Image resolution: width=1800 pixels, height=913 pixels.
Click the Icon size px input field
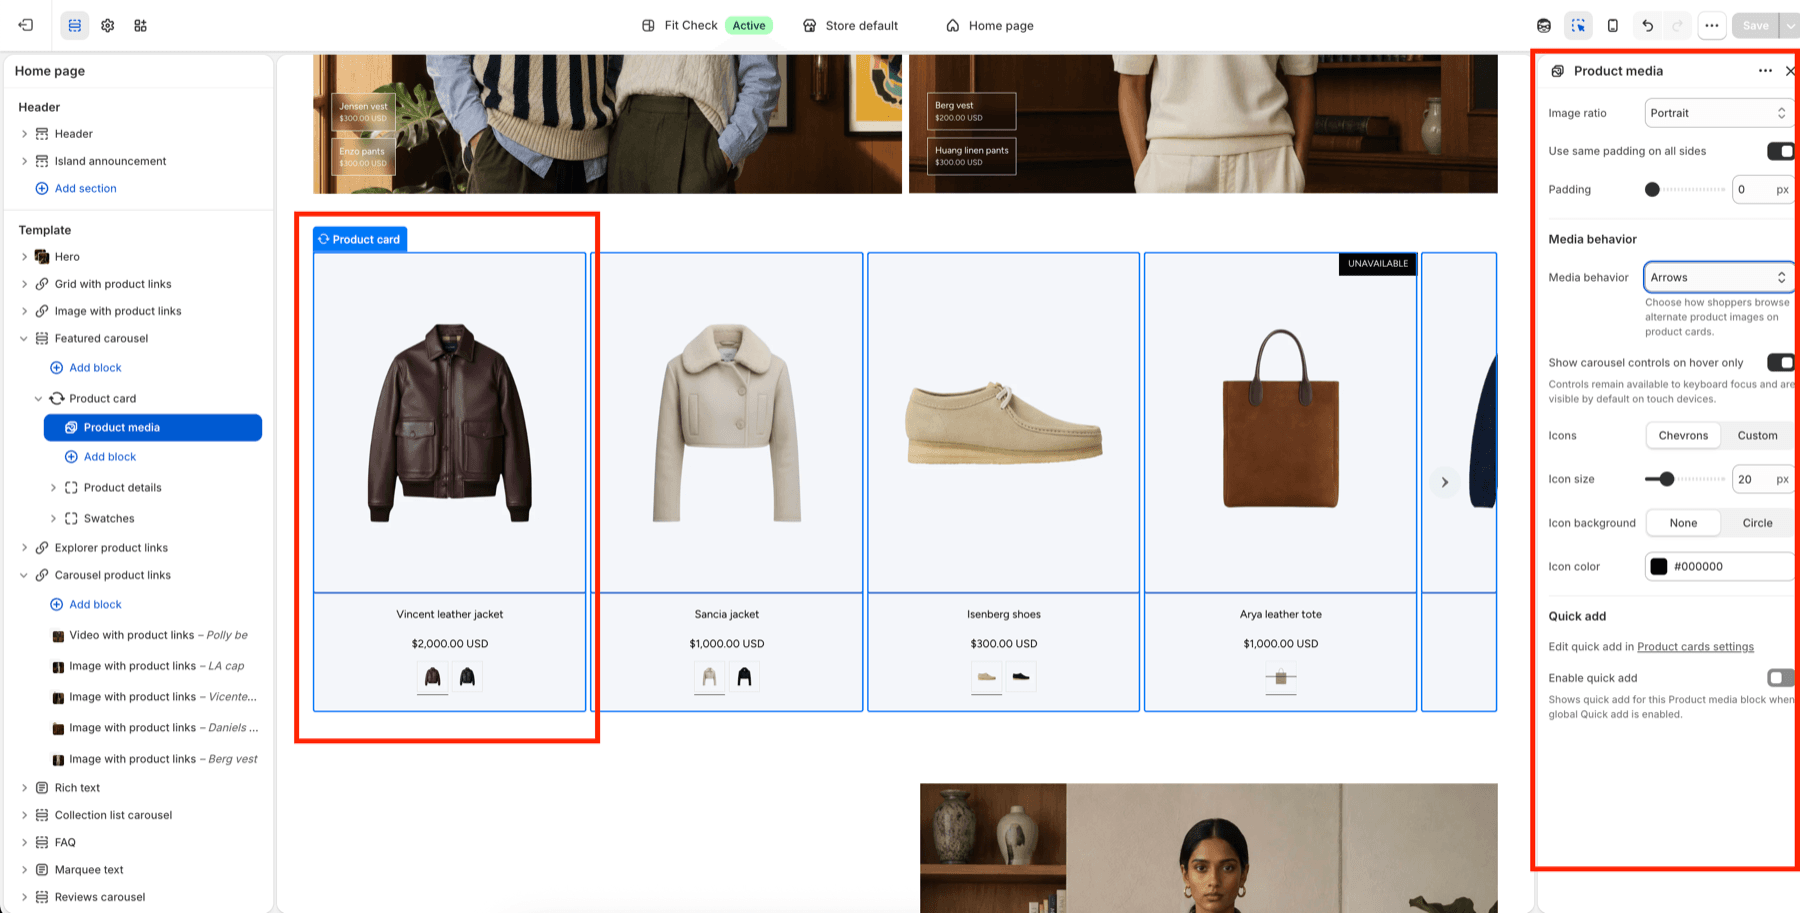click(x=1762, y=479)
